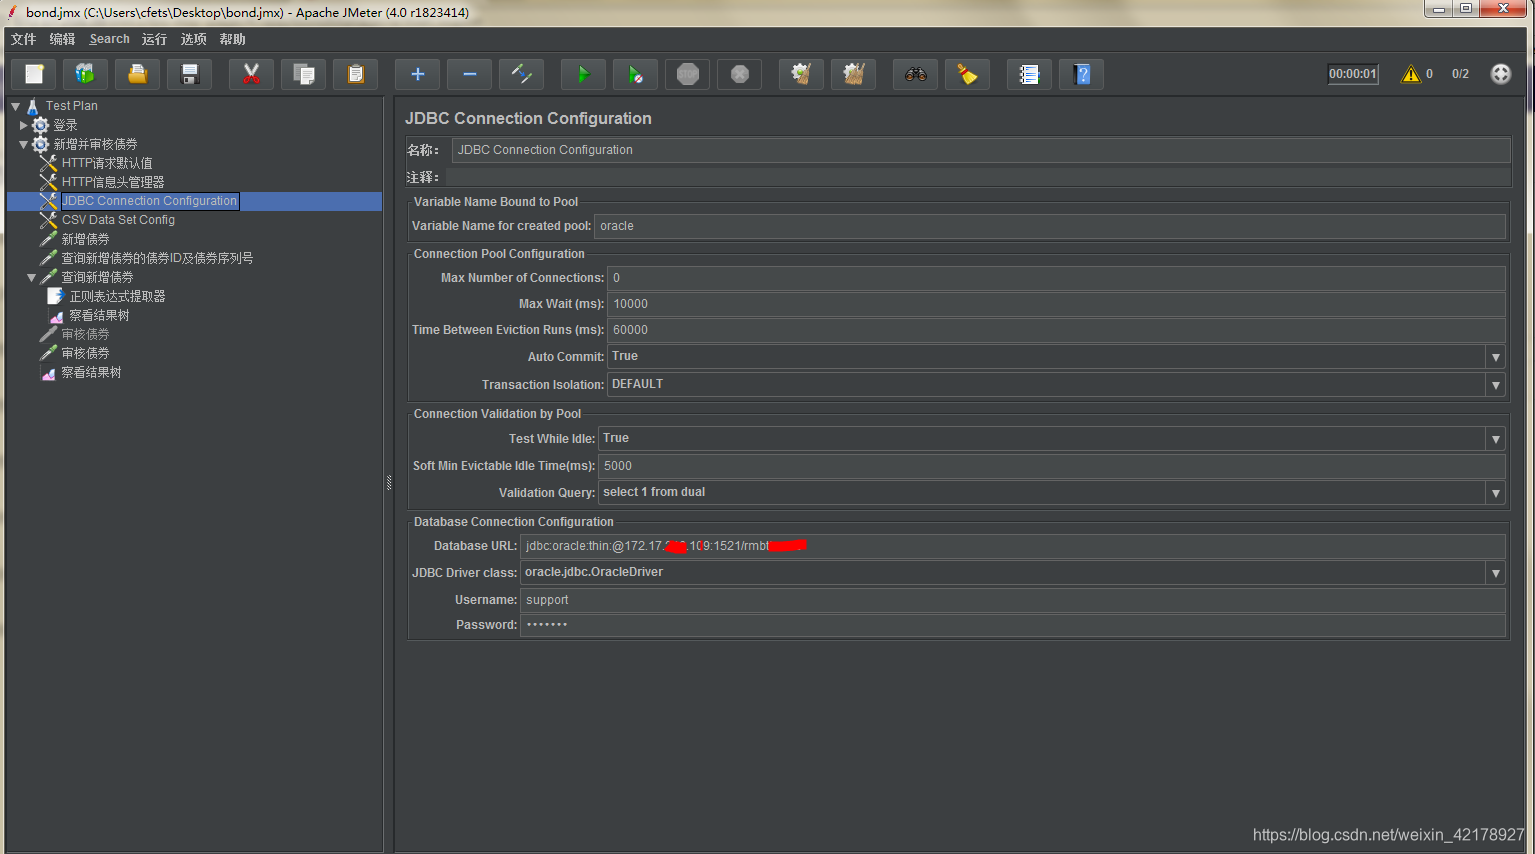Click Start no pauses icon
1535x854 pixels.
(636, 74)
